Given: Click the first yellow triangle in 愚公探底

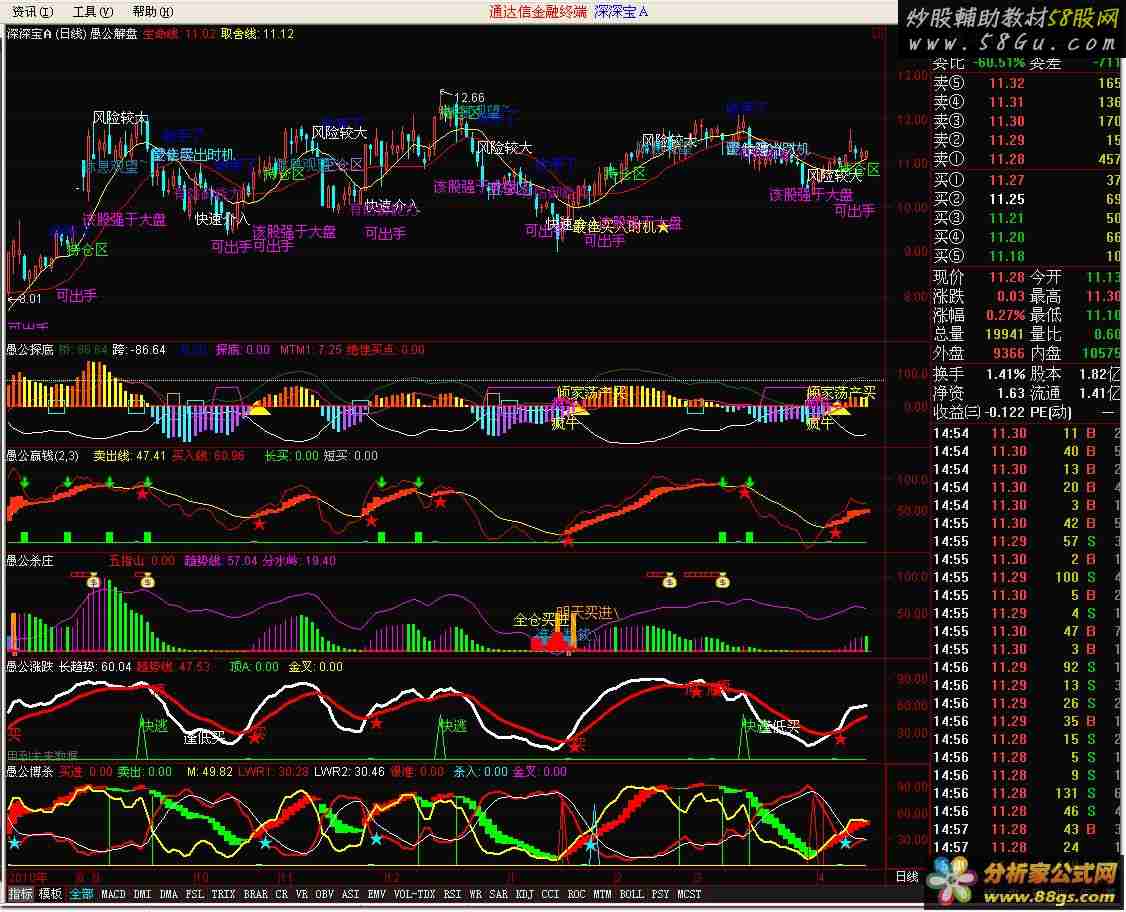Looking at the screenshot, I should click(259, 409).
